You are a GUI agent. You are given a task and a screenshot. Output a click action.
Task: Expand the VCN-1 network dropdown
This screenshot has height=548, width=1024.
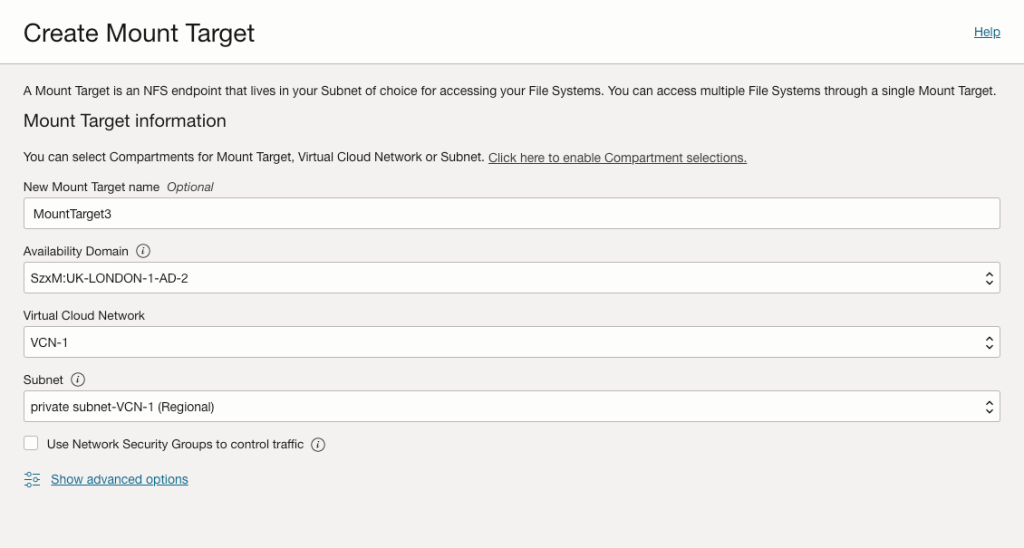pos(500,342)
